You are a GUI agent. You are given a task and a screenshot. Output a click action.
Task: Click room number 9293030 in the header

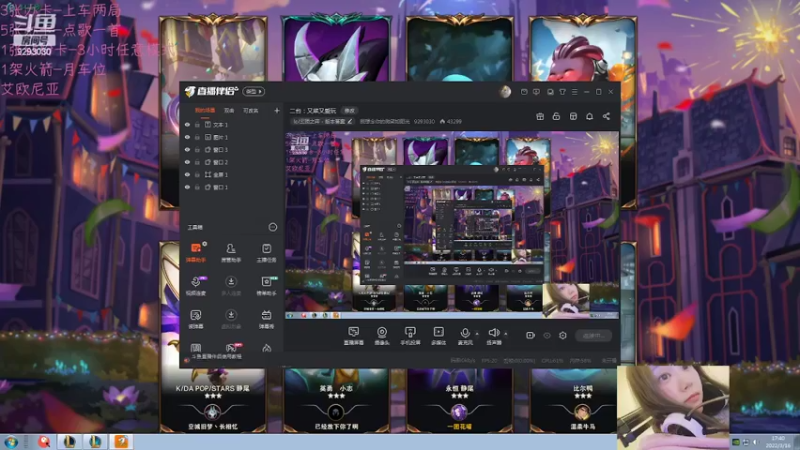point(424,121)
